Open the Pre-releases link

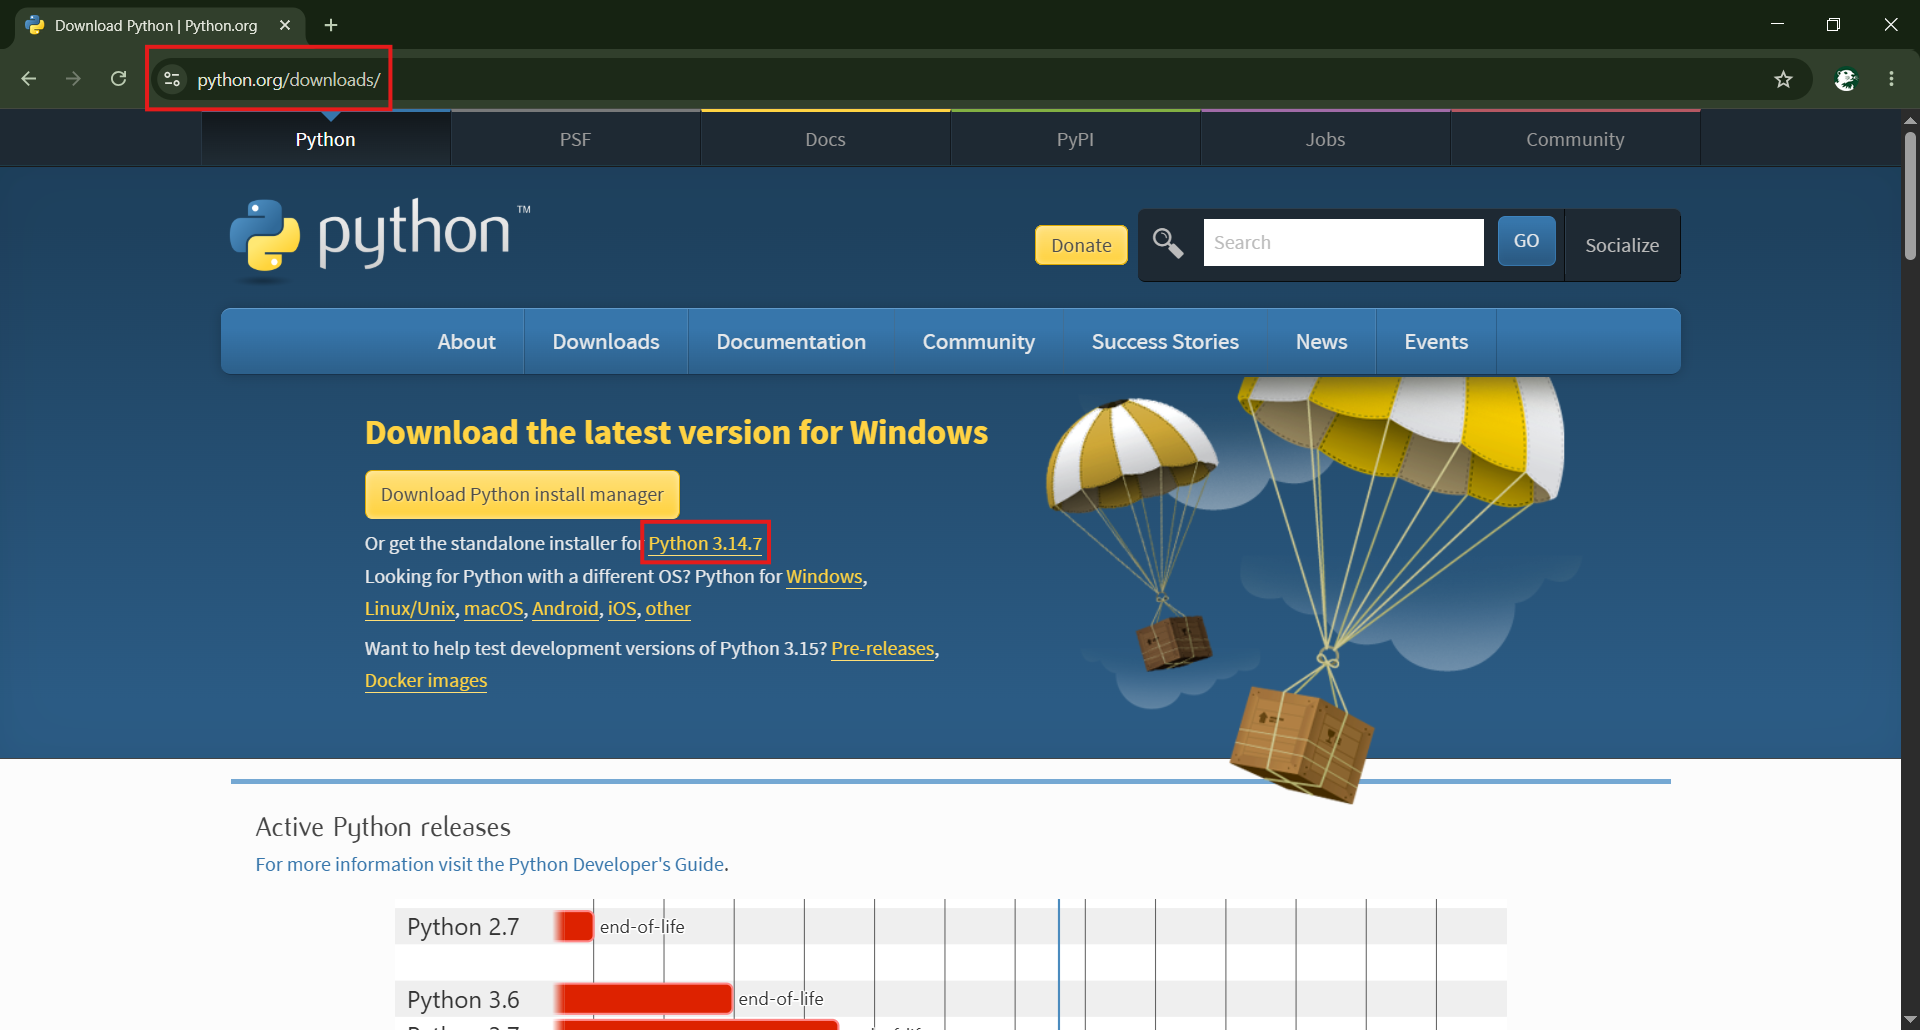[x=883, y=648]
